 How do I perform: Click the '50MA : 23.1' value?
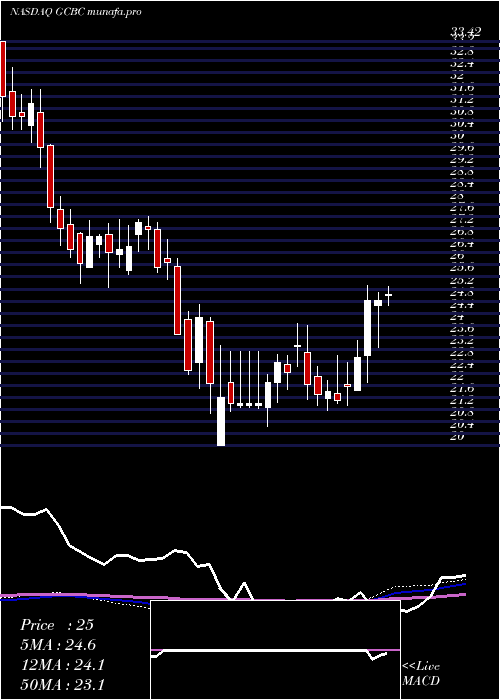tap(62, 684)
